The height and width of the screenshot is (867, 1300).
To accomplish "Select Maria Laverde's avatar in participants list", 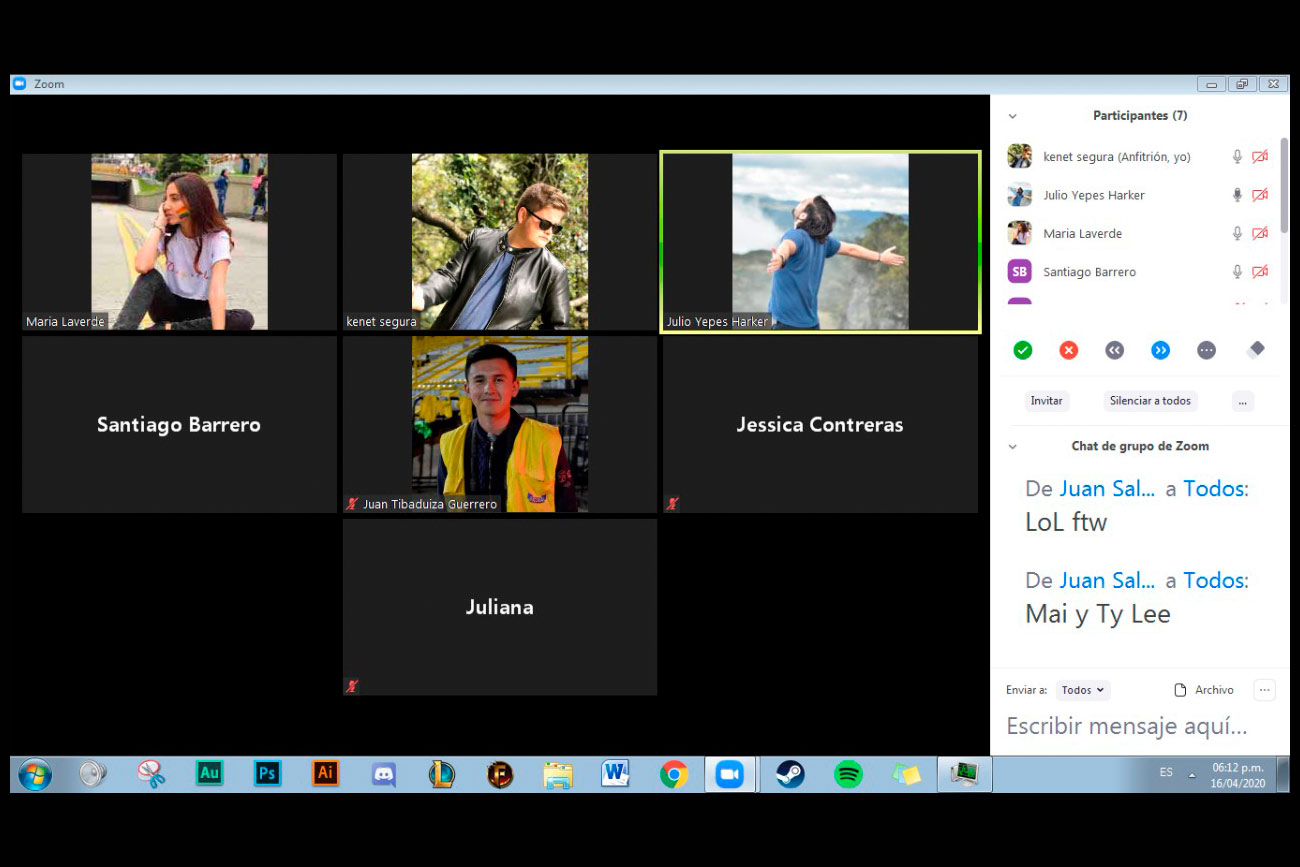I will coord(1019,233).
